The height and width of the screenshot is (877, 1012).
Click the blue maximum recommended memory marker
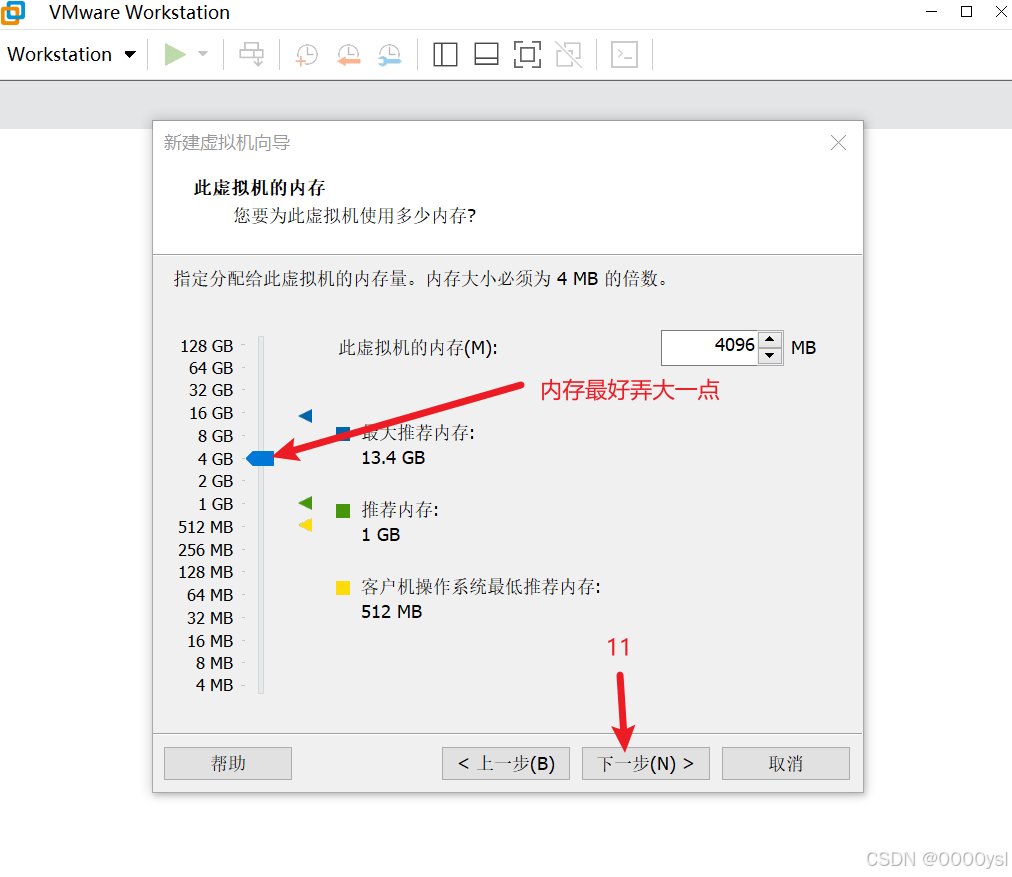(306, 416)
